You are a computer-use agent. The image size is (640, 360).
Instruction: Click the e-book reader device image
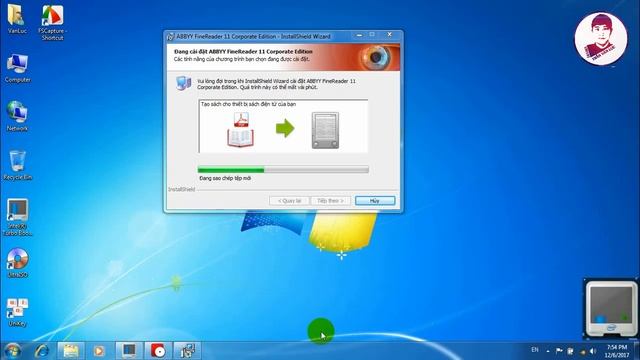[325, 130]
